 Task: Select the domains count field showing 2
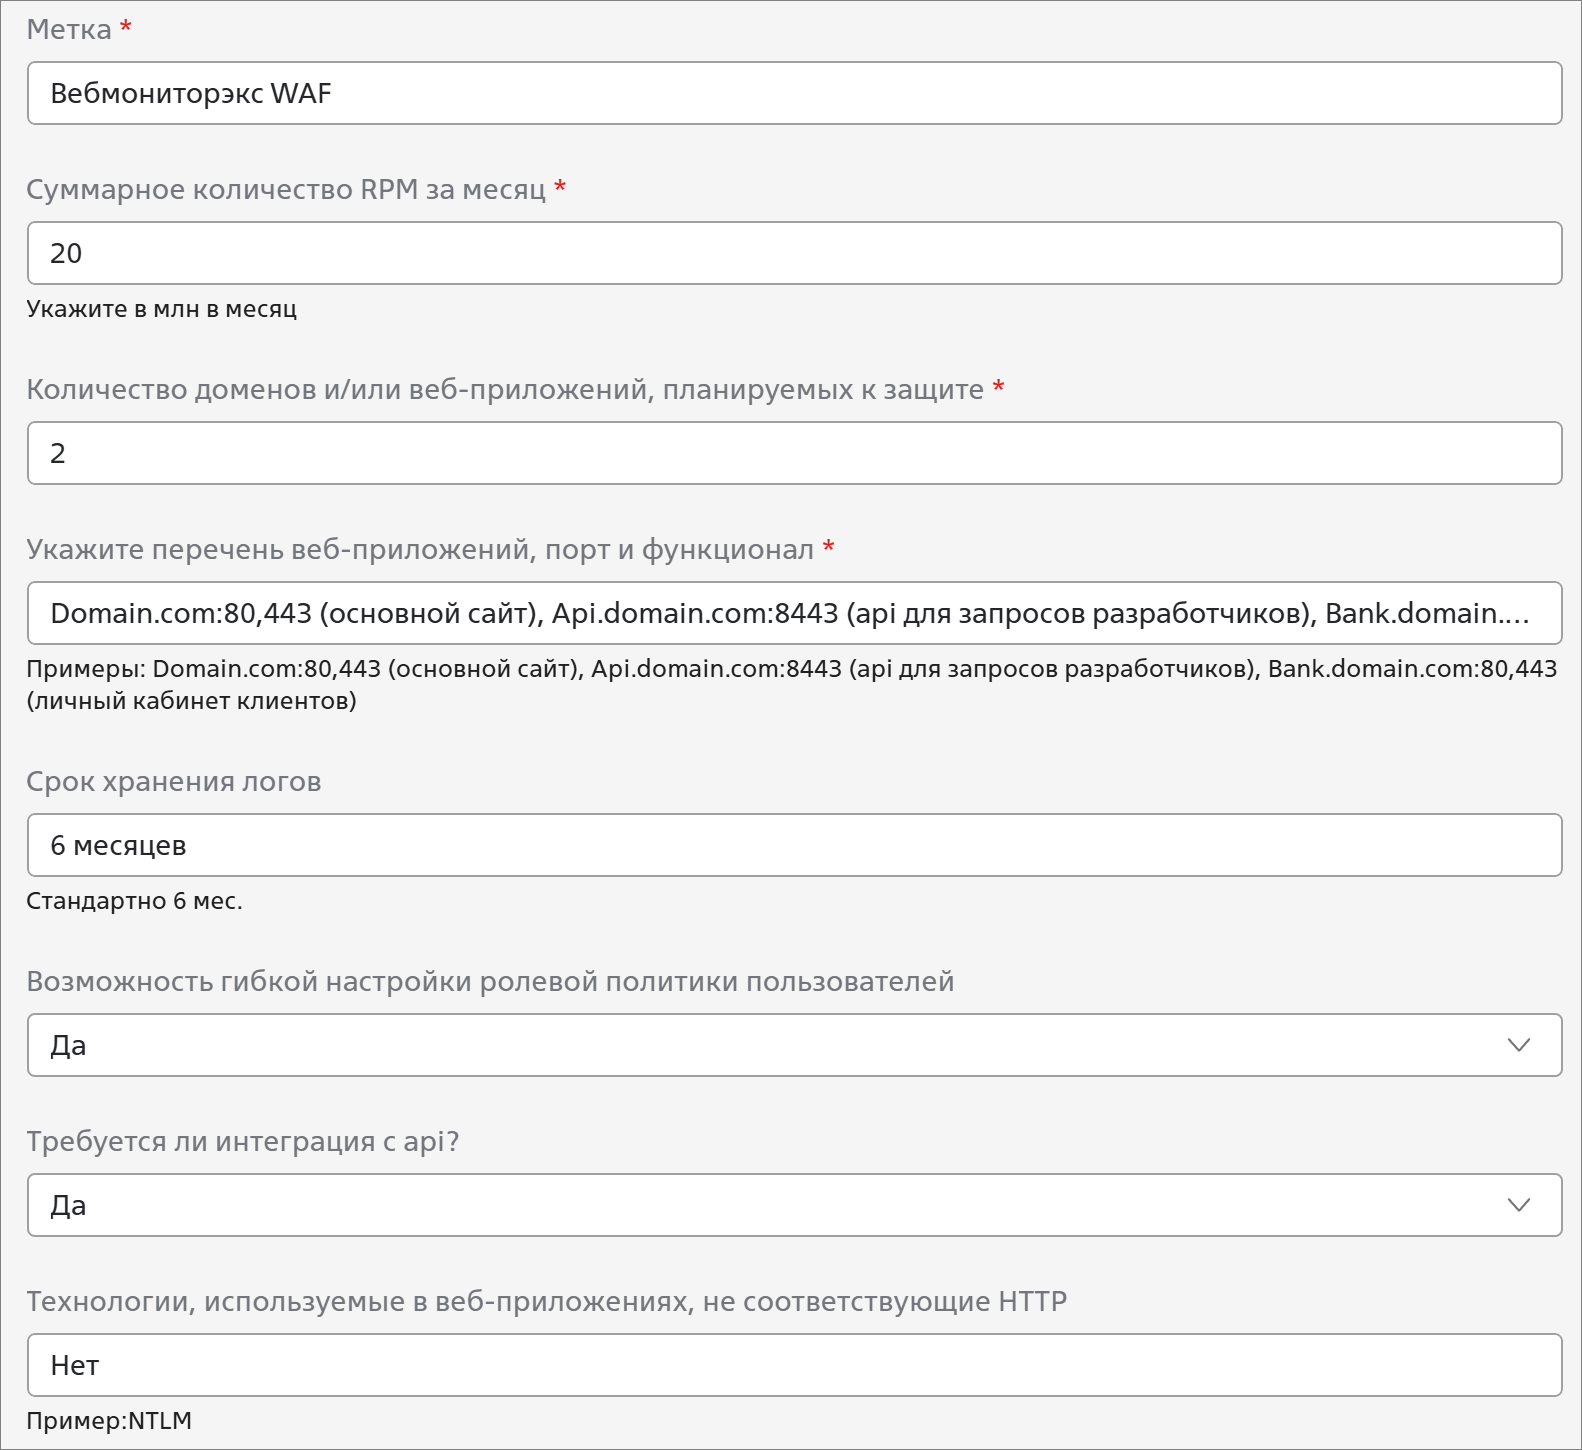[794, 453]
